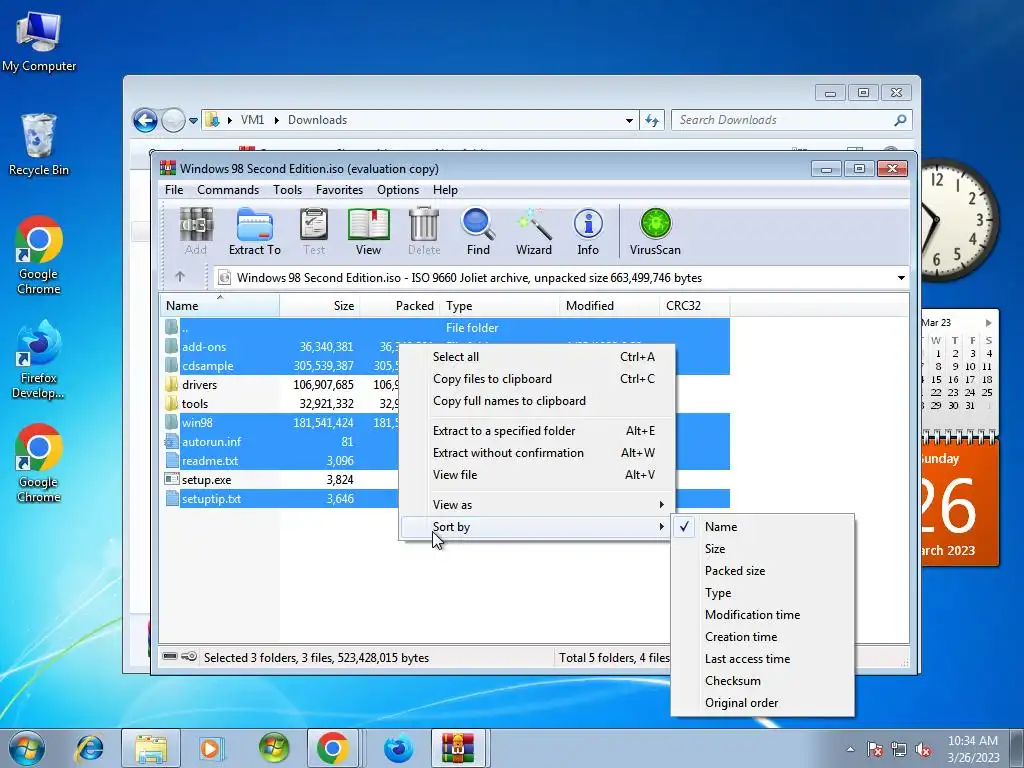Click the Search Downloads field
Screen dimensions: 1024x768
[x=782, y=120]
